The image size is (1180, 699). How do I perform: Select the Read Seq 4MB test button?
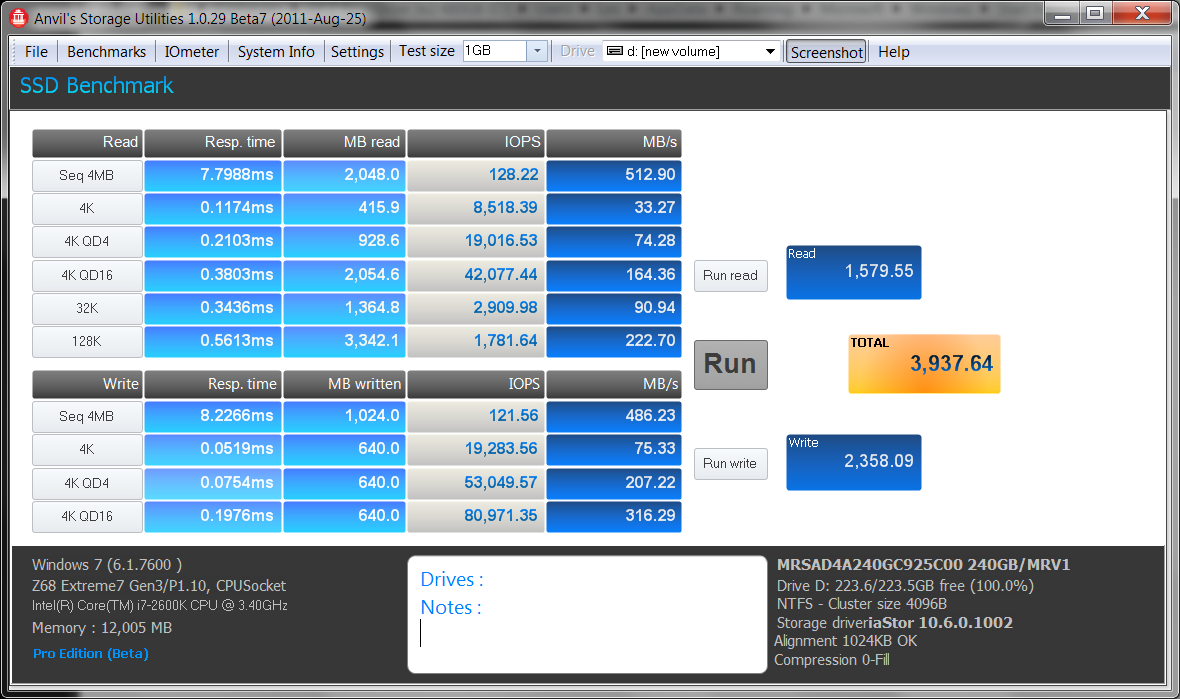(87, 175)
